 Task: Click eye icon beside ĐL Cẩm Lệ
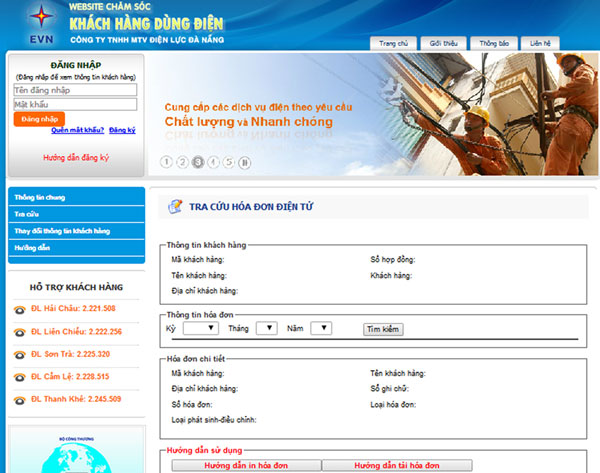point(20,377)
